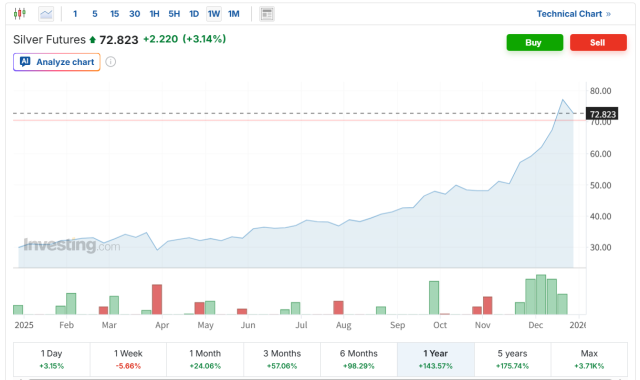Show the 6 Months performance range
Viewport: 640px width, 380px height.
[359, 359]
